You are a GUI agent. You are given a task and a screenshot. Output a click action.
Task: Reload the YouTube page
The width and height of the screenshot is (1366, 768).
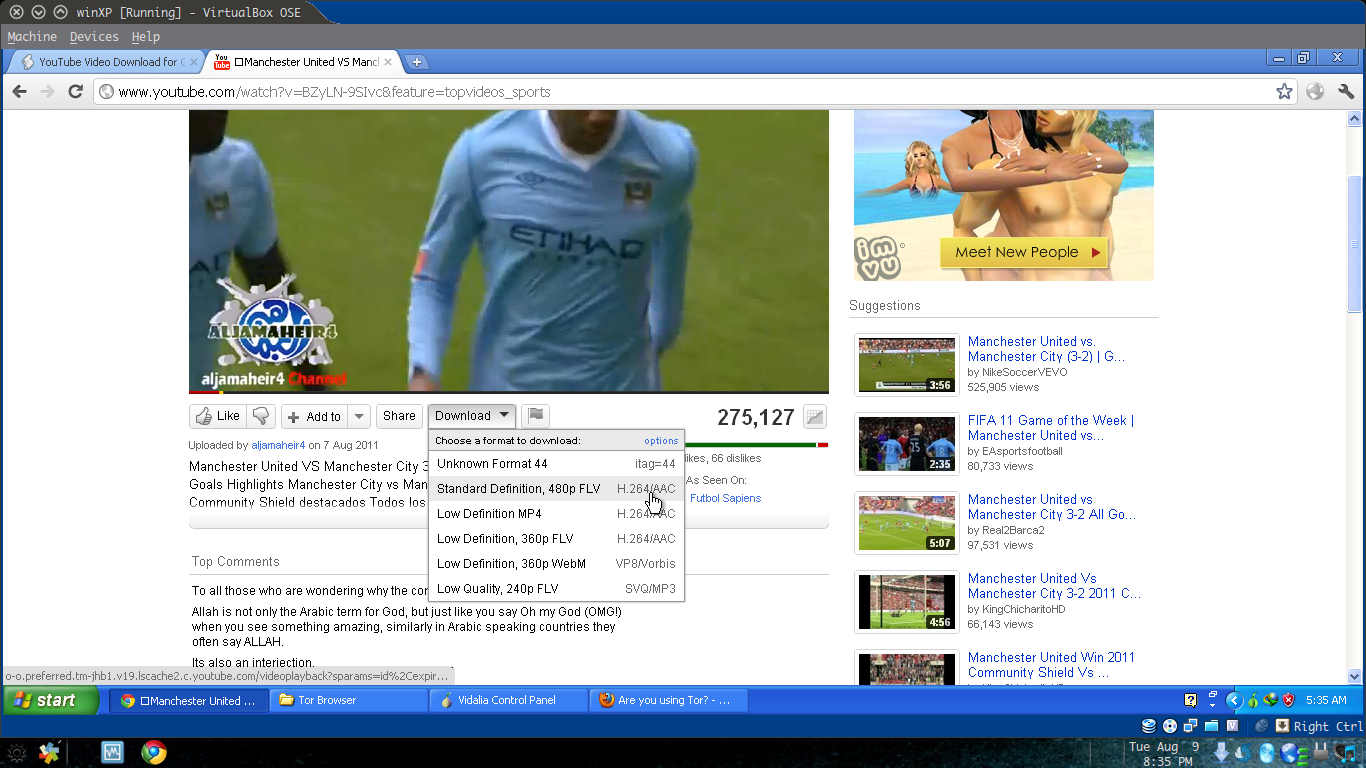75,91
